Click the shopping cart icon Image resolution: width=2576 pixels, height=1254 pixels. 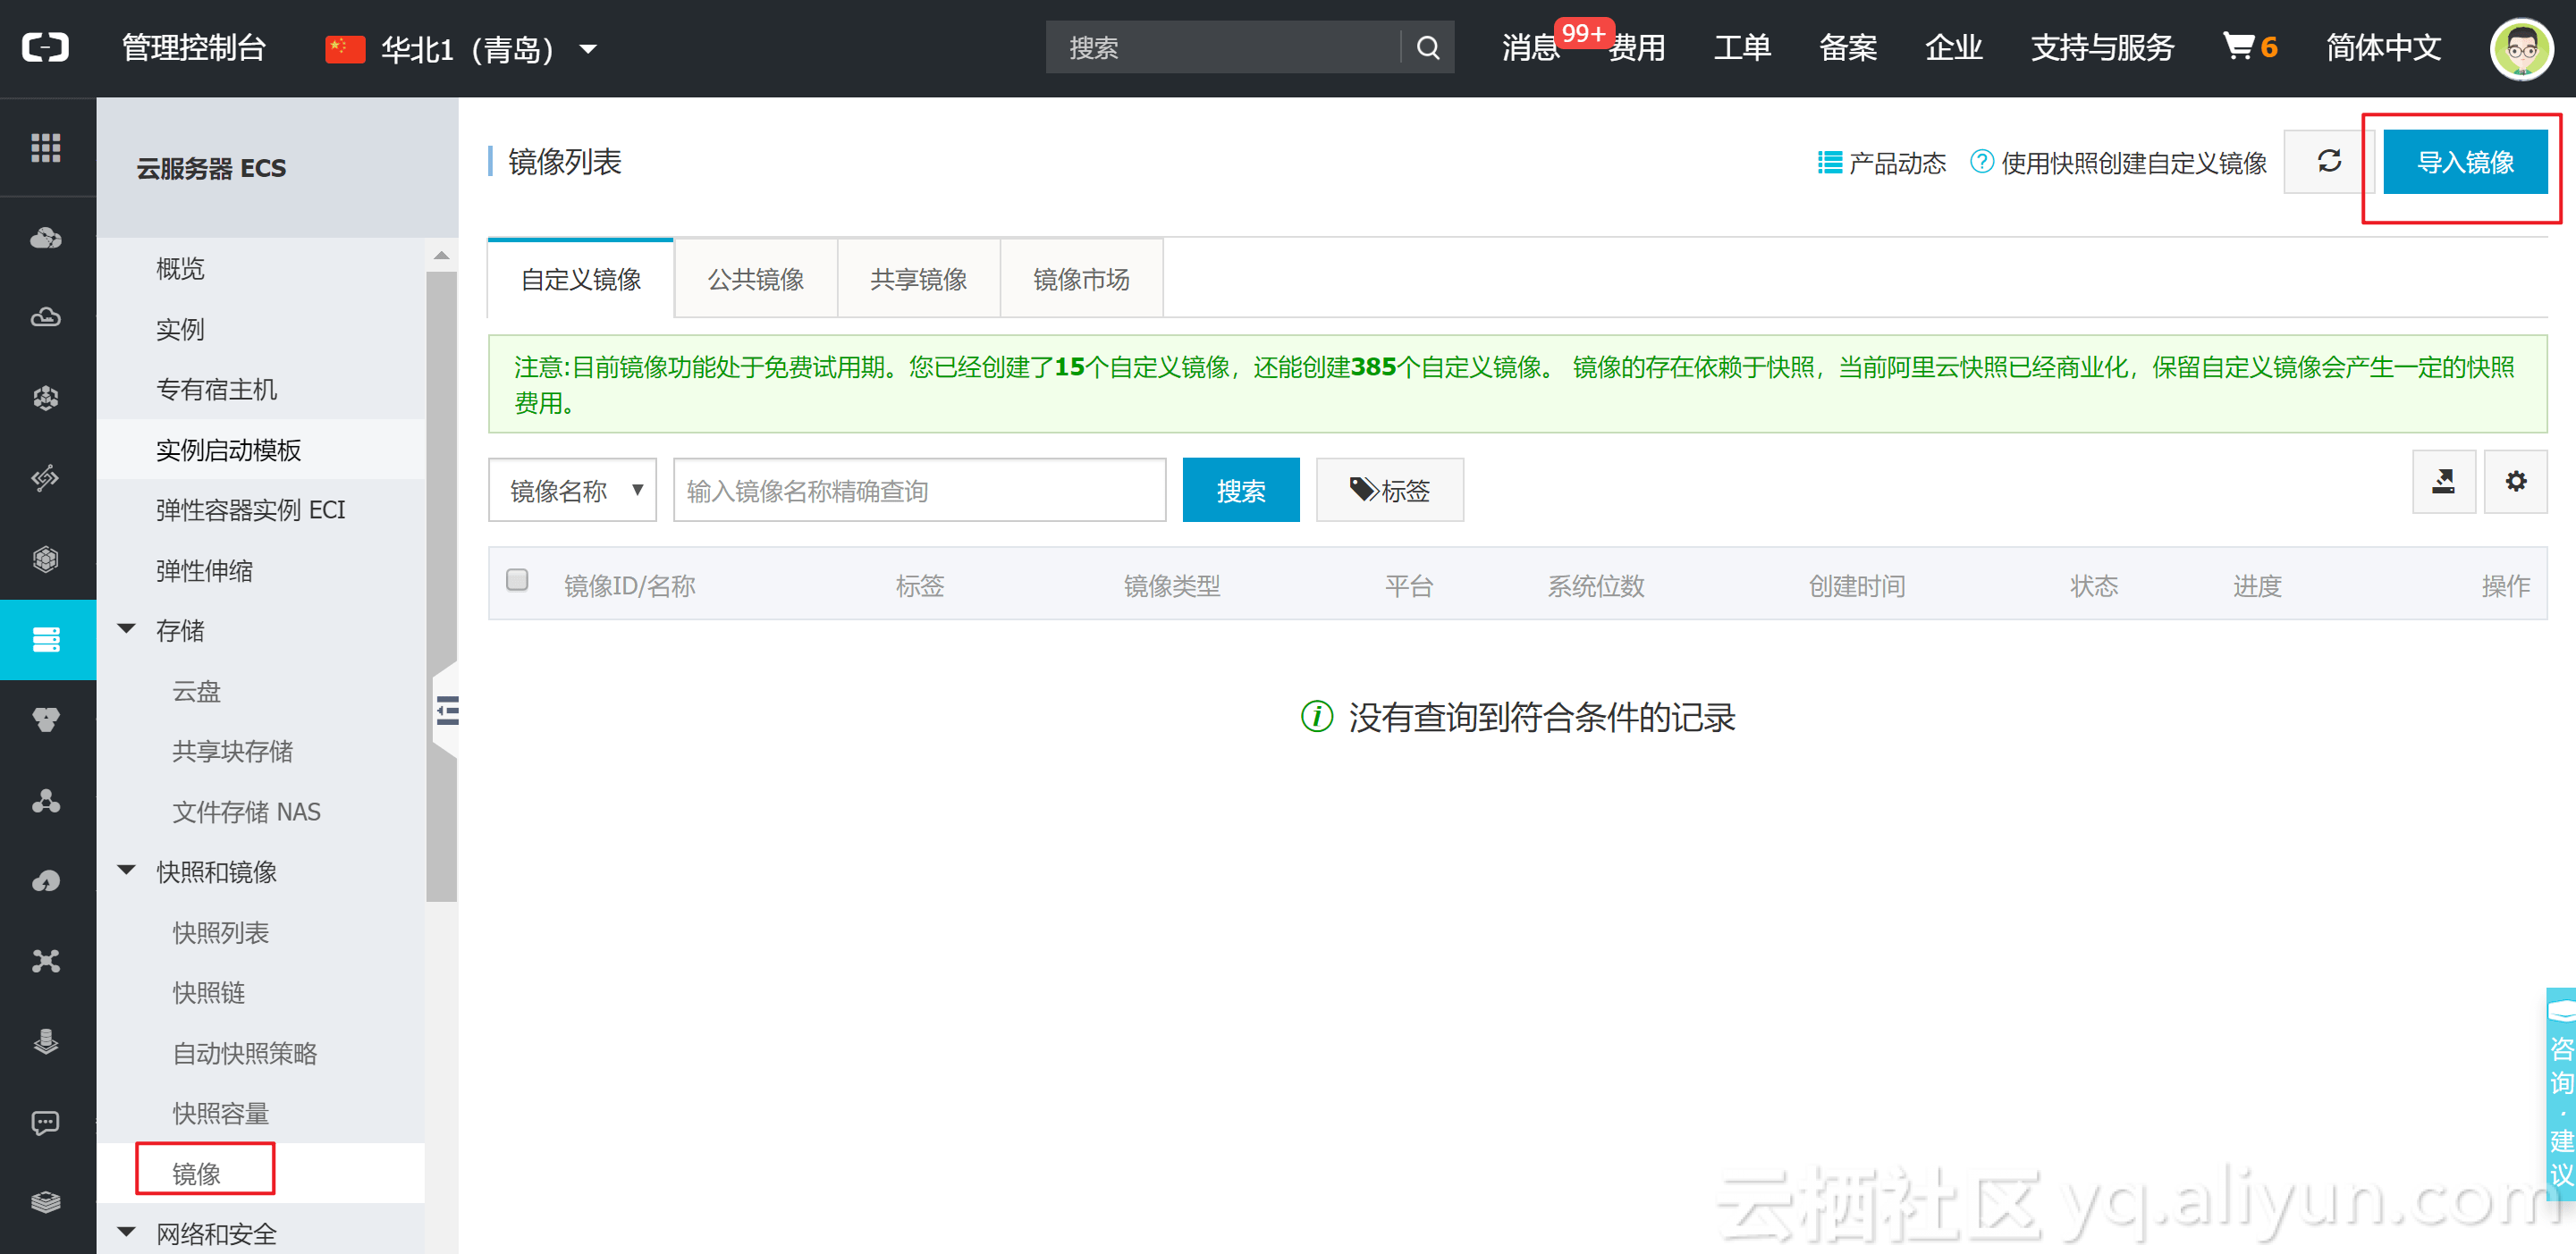pos(2237,46)
